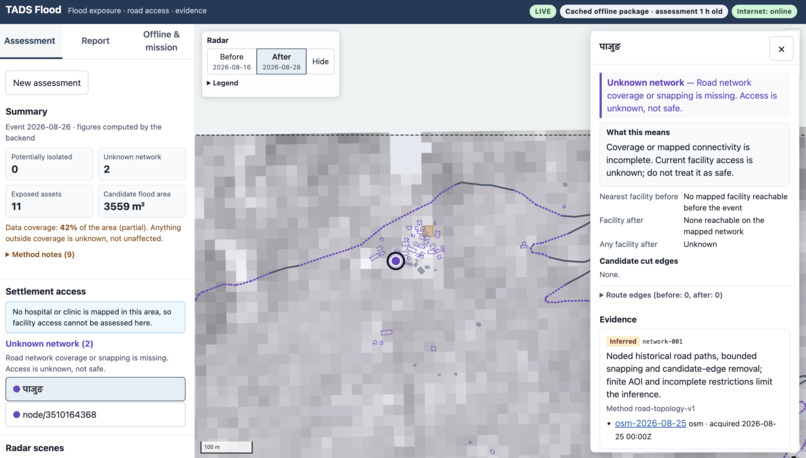
Task: Open the Offline & mission tab
Action: tap(161, 41)
